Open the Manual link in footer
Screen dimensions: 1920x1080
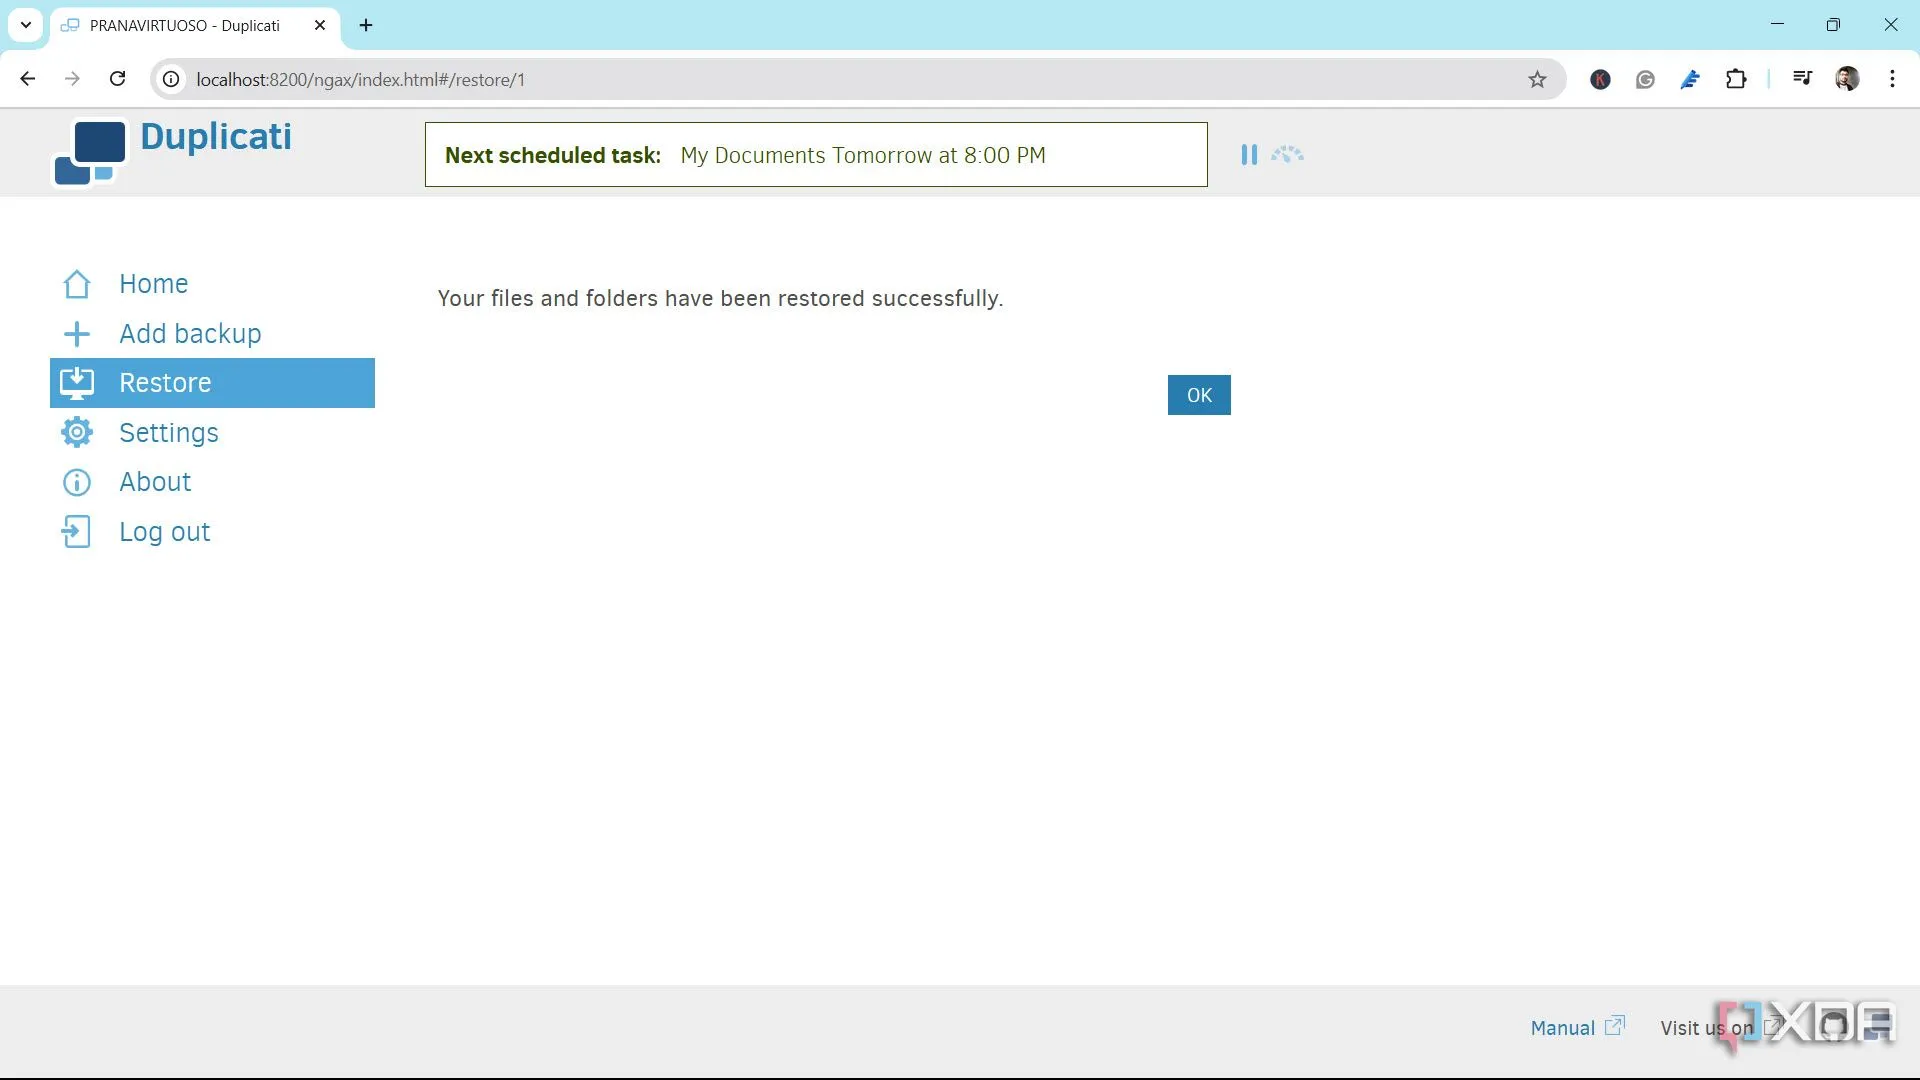pos(1563,1028)
